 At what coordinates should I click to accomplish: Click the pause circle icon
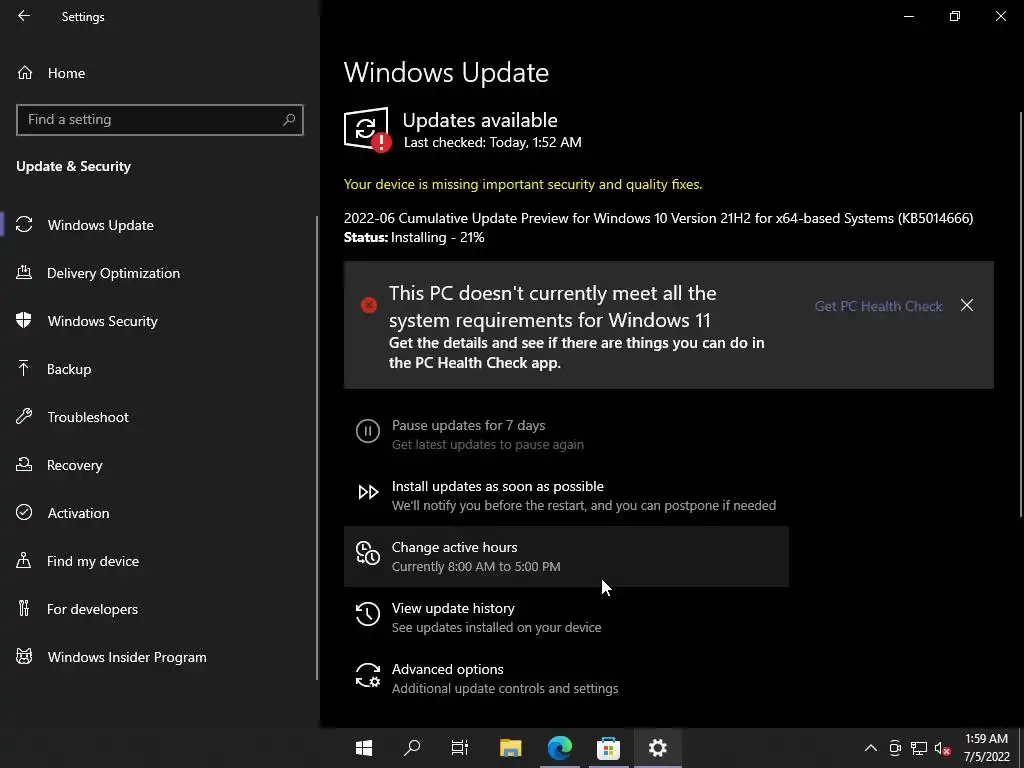[x=368, y=431]
